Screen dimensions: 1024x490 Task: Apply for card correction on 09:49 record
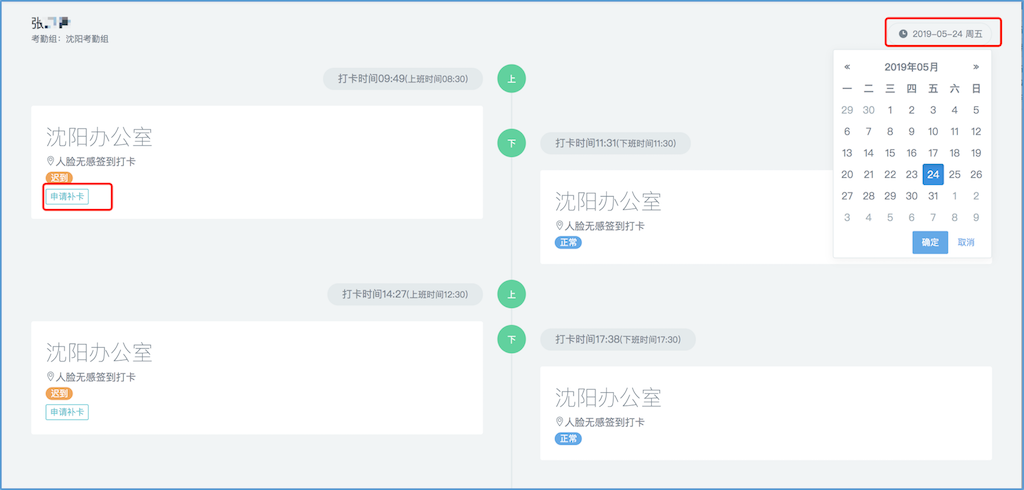pos(67,196)
